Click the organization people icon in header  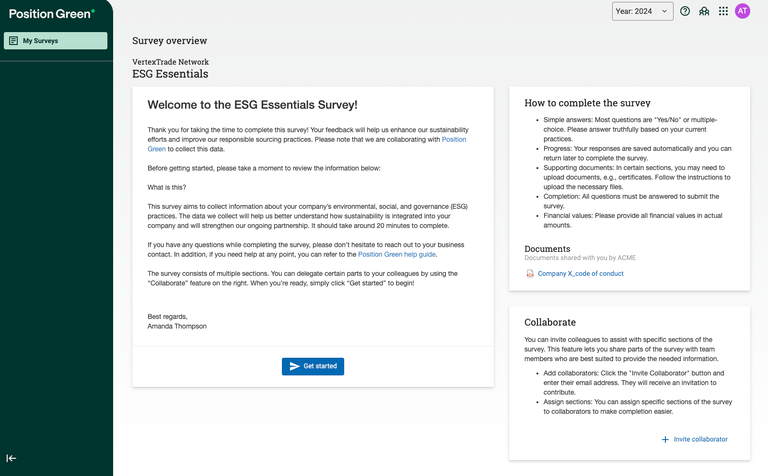(x=704, y=11)
